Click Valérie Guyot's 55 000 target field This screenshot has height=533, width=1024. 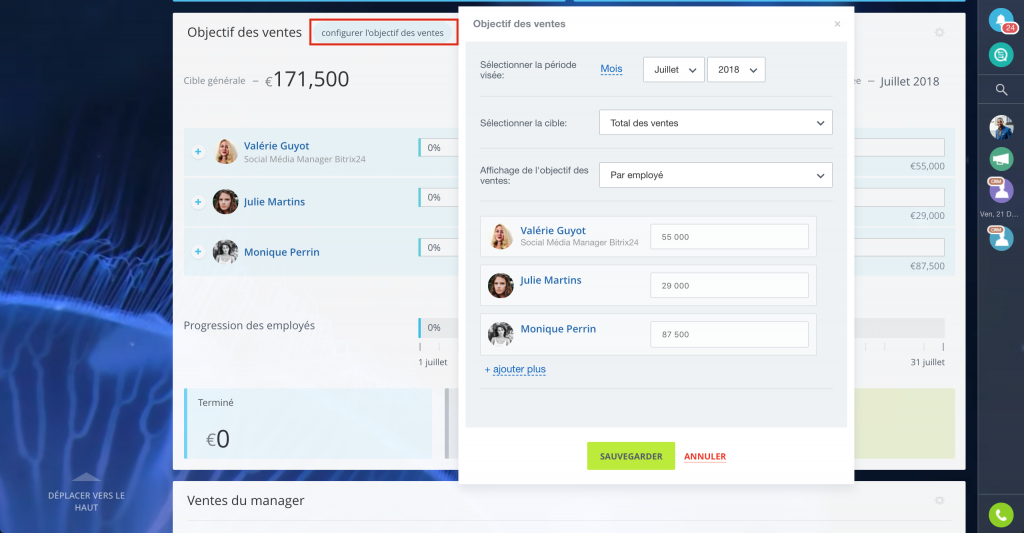(x=728, y=237)
